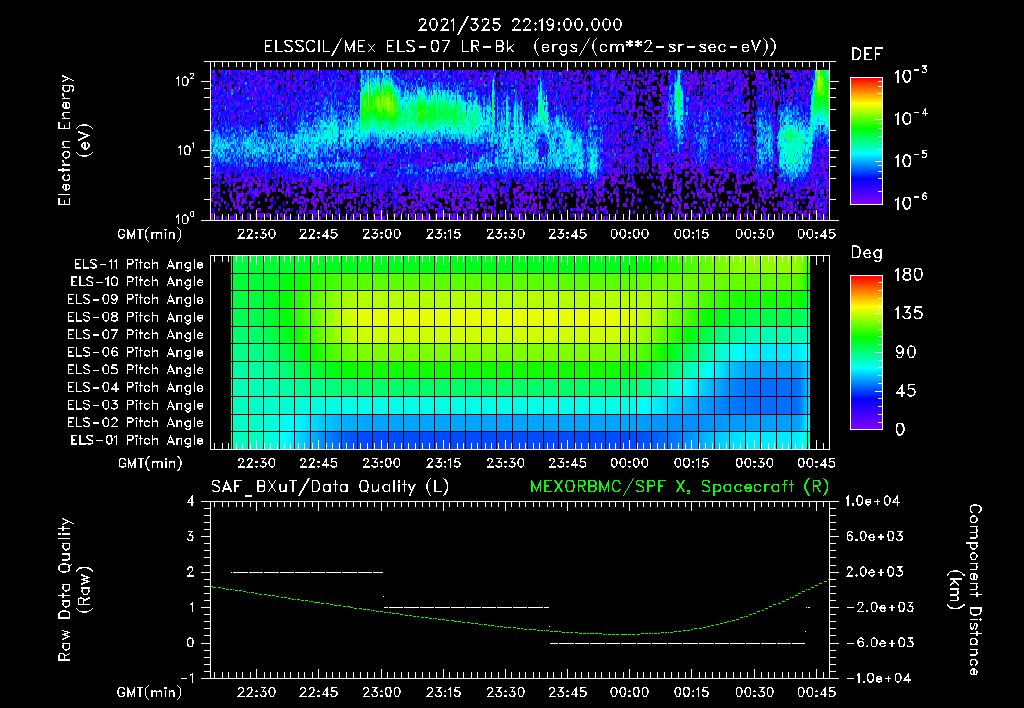Click the Deg color scale label
This screenshot has height=708, width=1024.
click(867, 253)
